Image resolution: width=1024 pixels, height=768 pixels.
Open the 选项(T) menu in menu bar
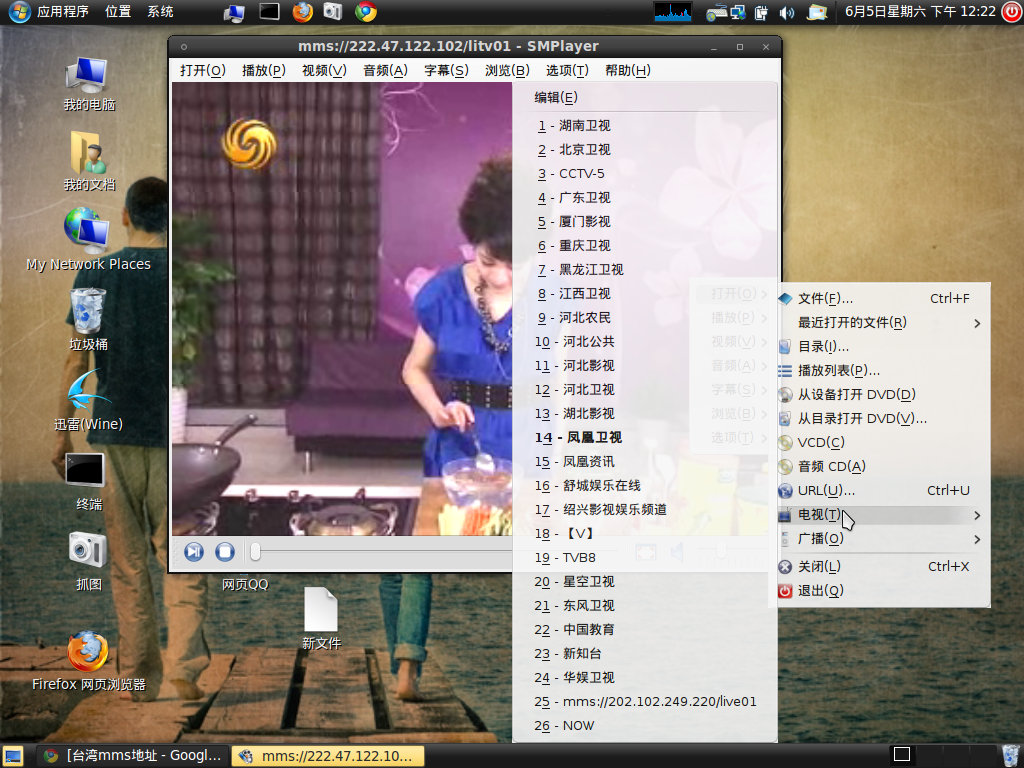tap(567, 71)
